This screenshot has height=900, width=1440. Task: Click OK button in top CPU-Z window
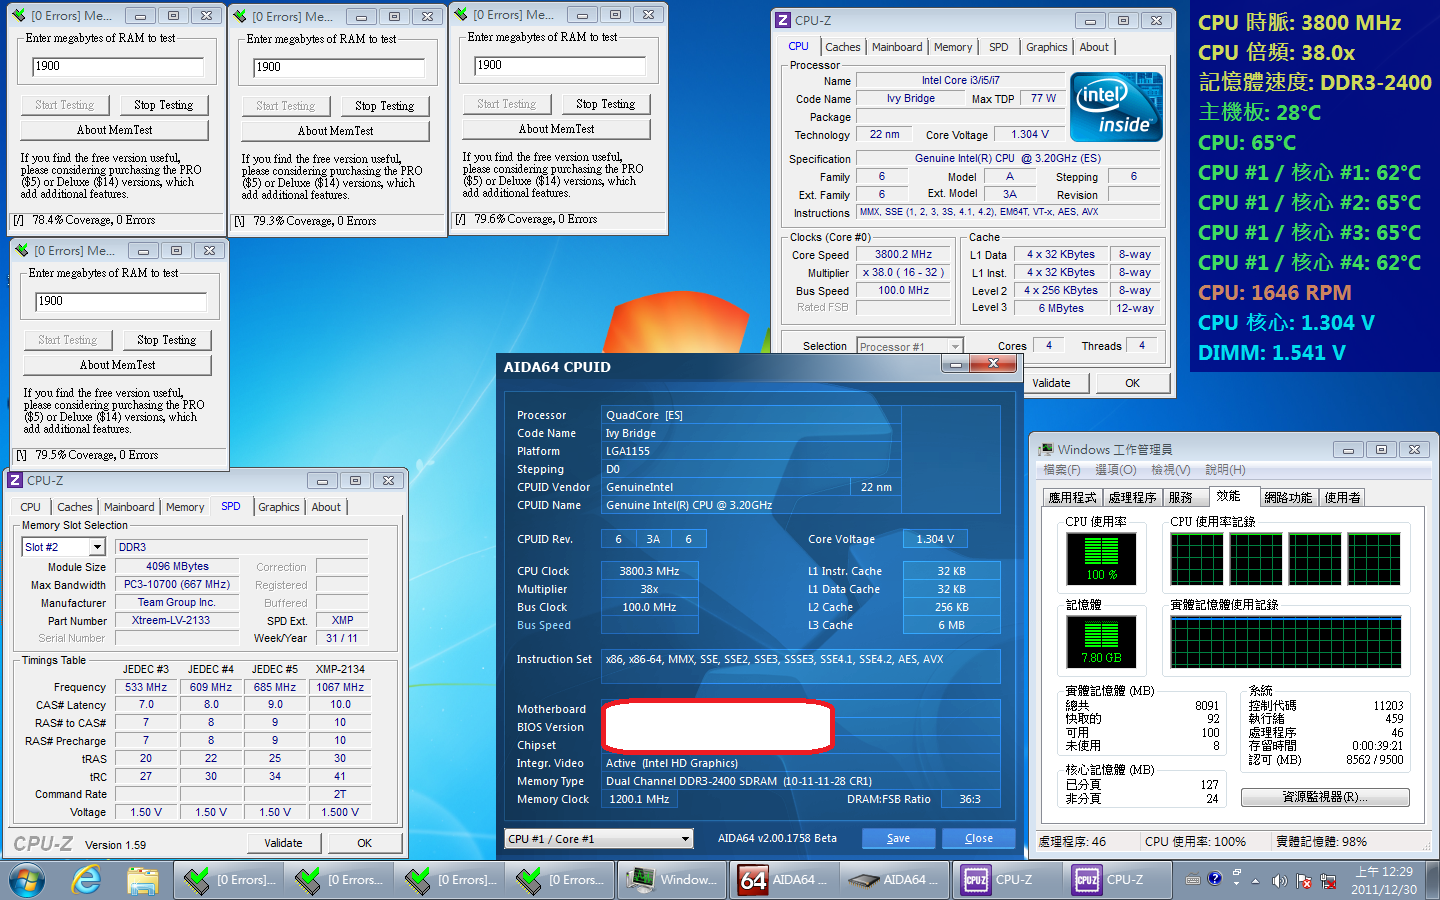click(1132, 383)
